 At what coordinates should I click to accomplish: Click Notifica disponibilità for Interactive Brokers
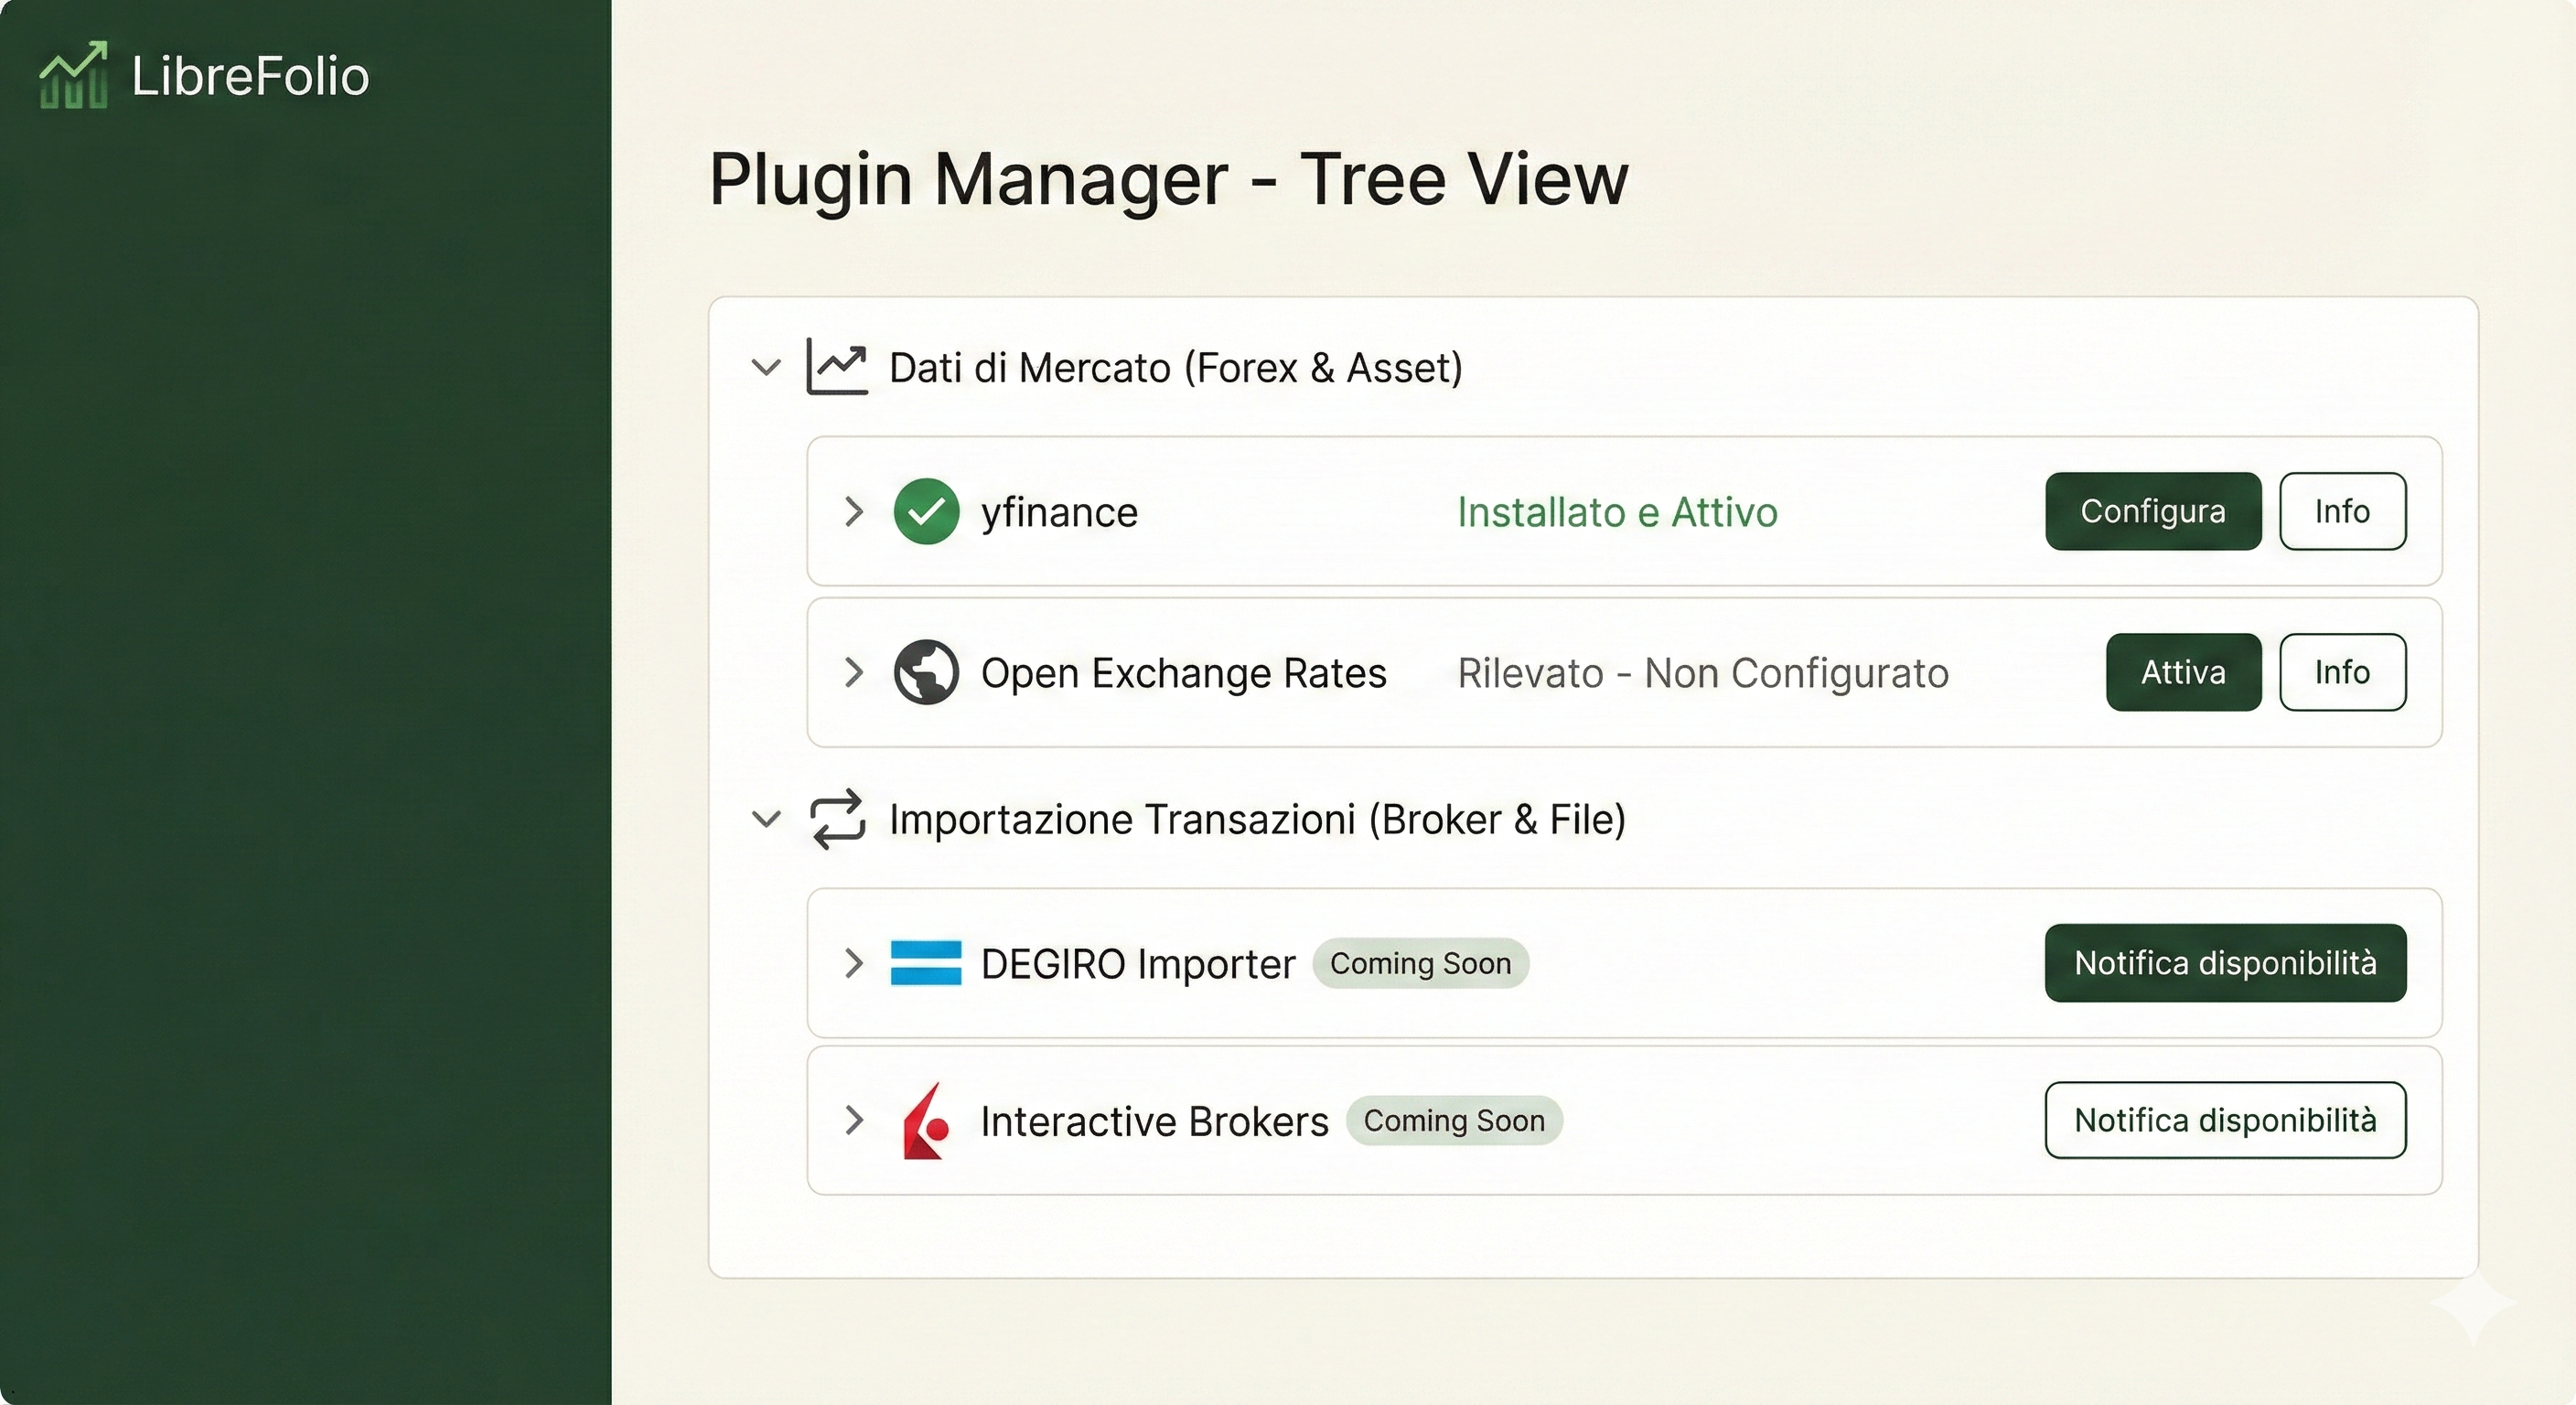[2225, 1120]
